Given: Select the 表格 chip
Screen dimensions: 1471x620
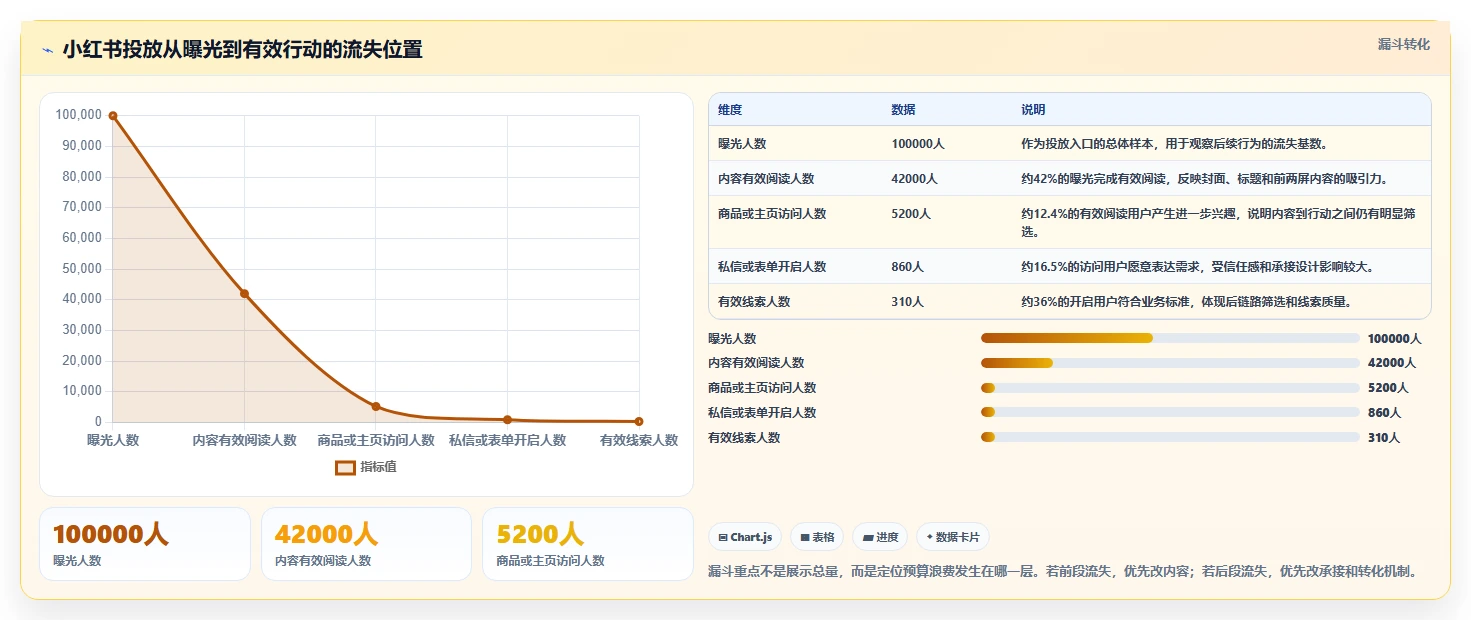Looking at the screenshot, I should [817, 537].
